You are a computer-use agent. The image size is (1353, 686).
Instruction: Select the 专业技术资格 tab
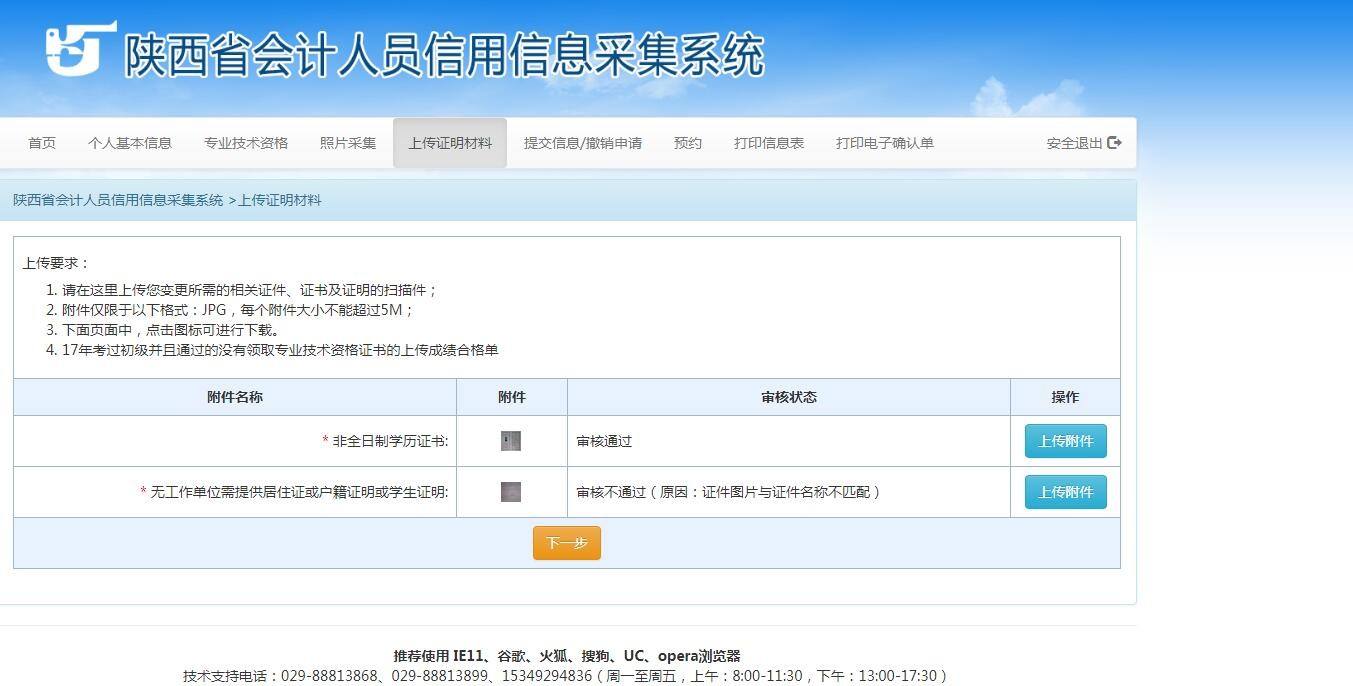246,142
